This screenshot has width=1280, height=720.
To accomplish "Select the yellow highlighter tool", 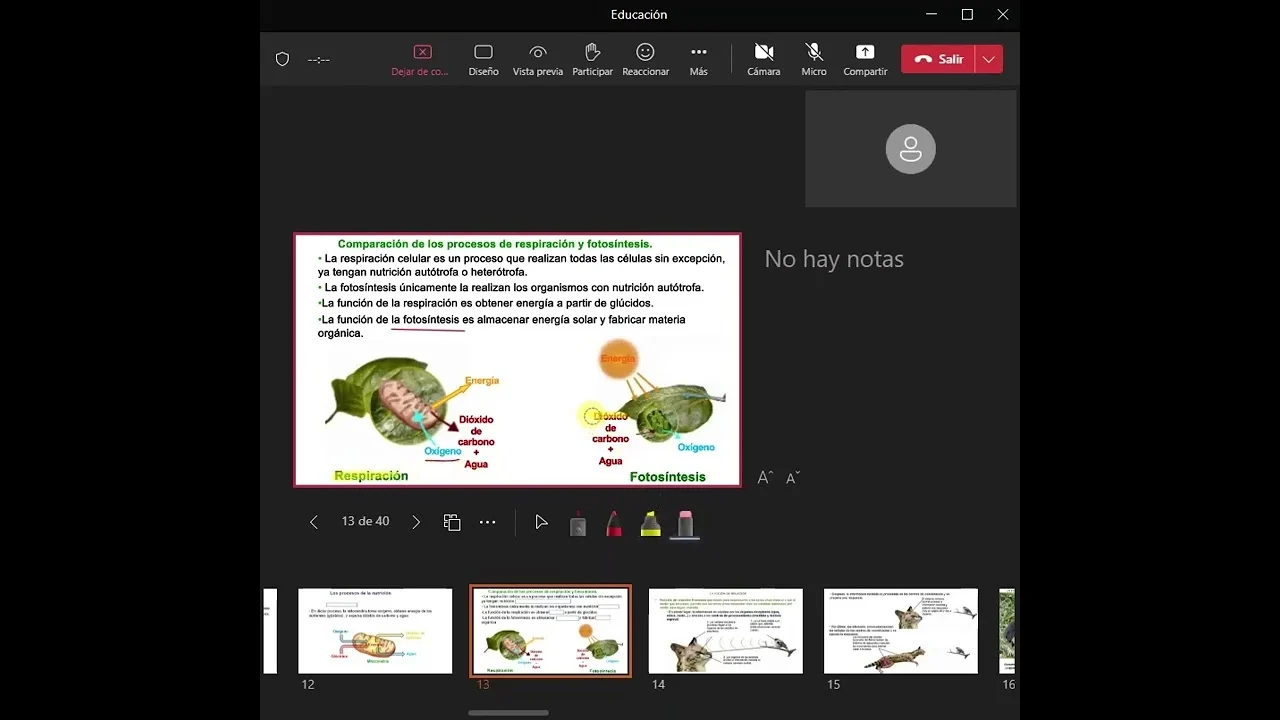I will pos(650,523).
